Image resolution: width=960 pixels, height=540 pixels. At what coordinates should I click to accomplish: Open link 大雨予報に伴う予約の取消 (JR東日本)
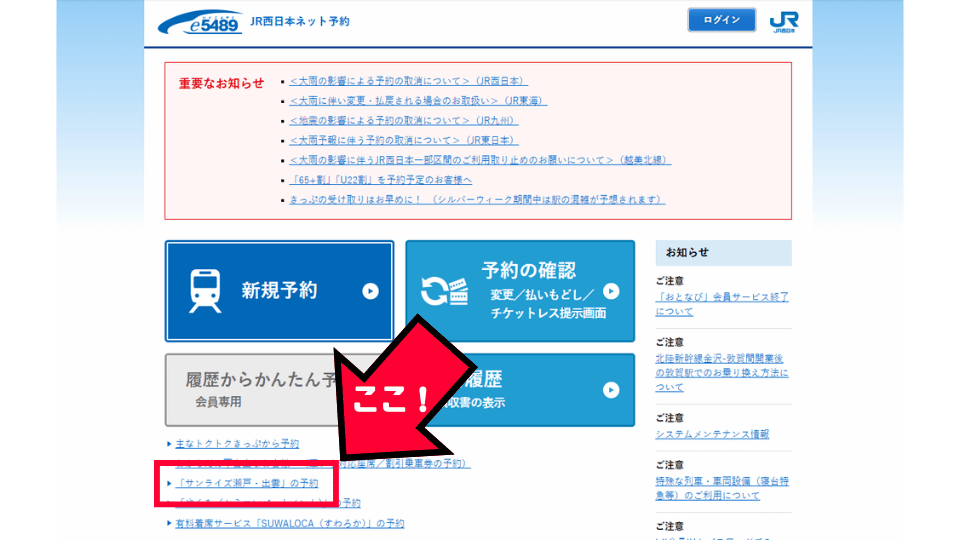point(403,140)
